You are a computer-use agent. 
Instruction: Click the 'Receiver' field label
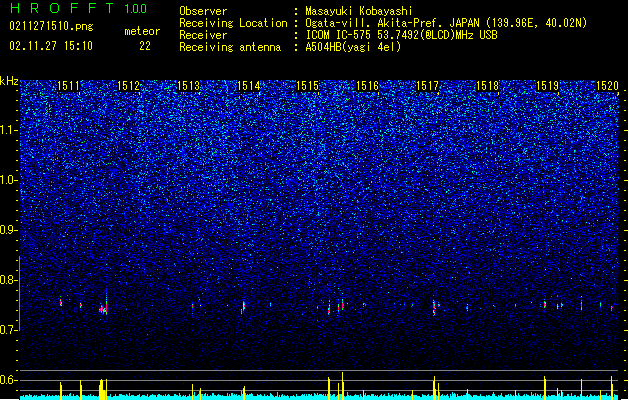[x=203, y=35]
